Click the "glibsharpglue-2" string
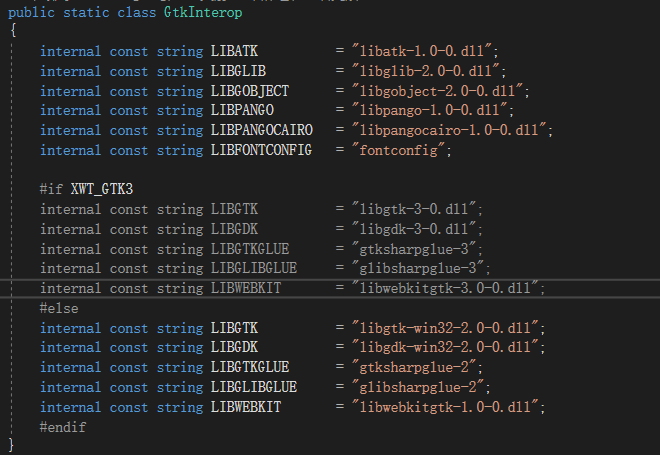 pos(418,387)
